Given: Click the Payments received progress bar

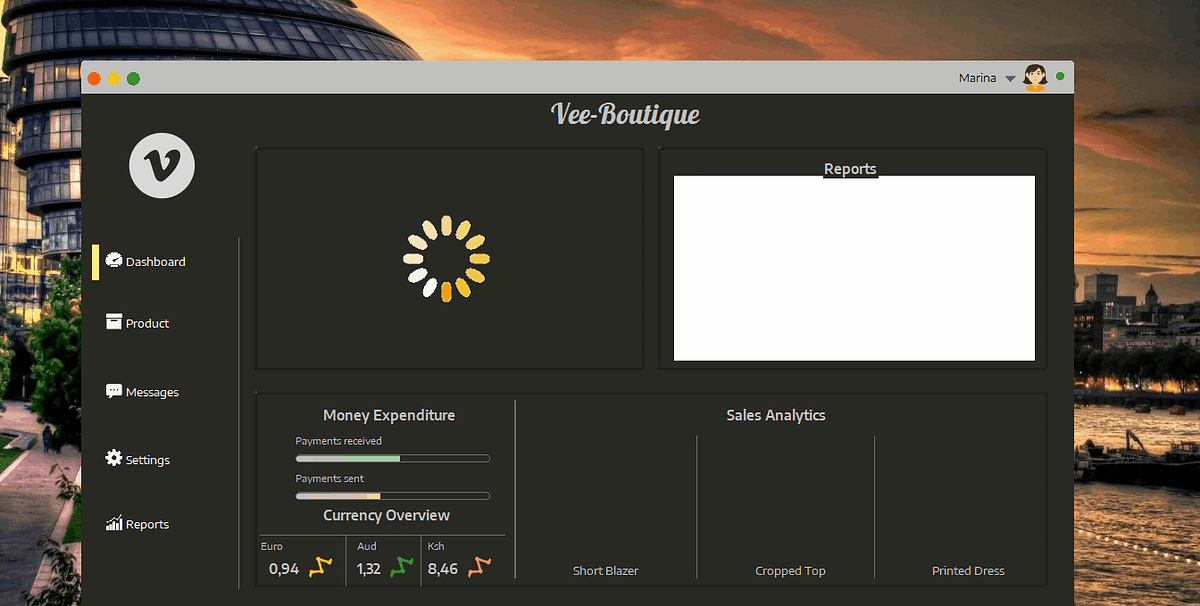Looking at the screenshot, I should coord(392,458).
